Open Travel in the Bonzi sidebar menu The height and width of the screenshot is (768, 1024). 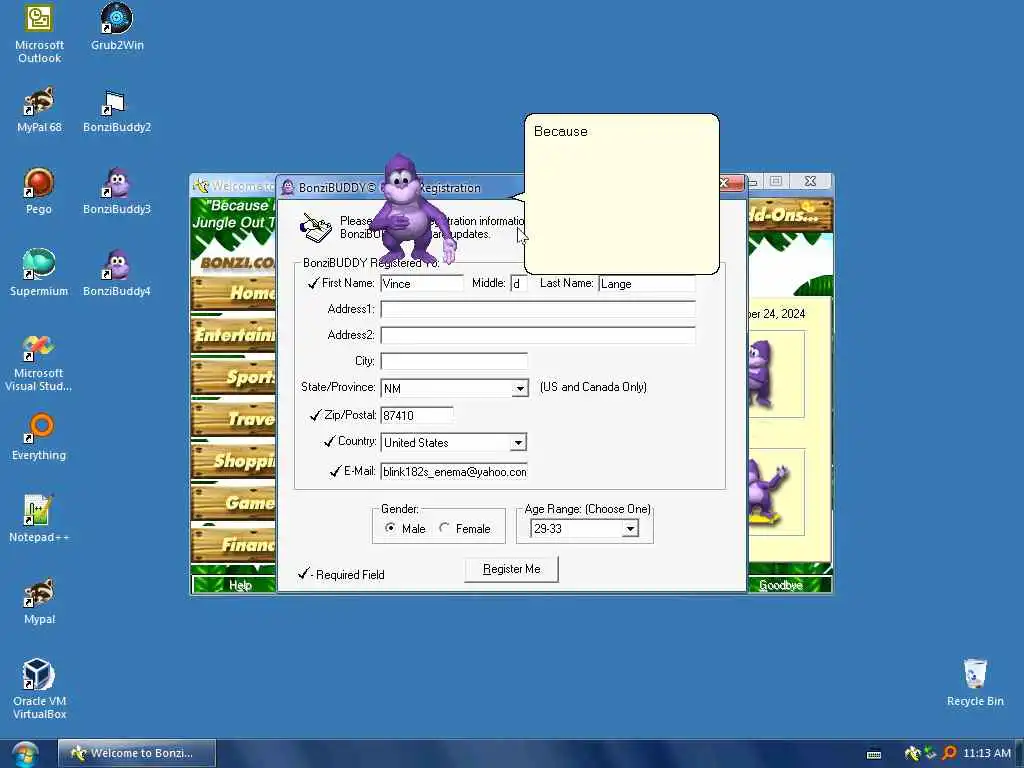coord(233,419)
